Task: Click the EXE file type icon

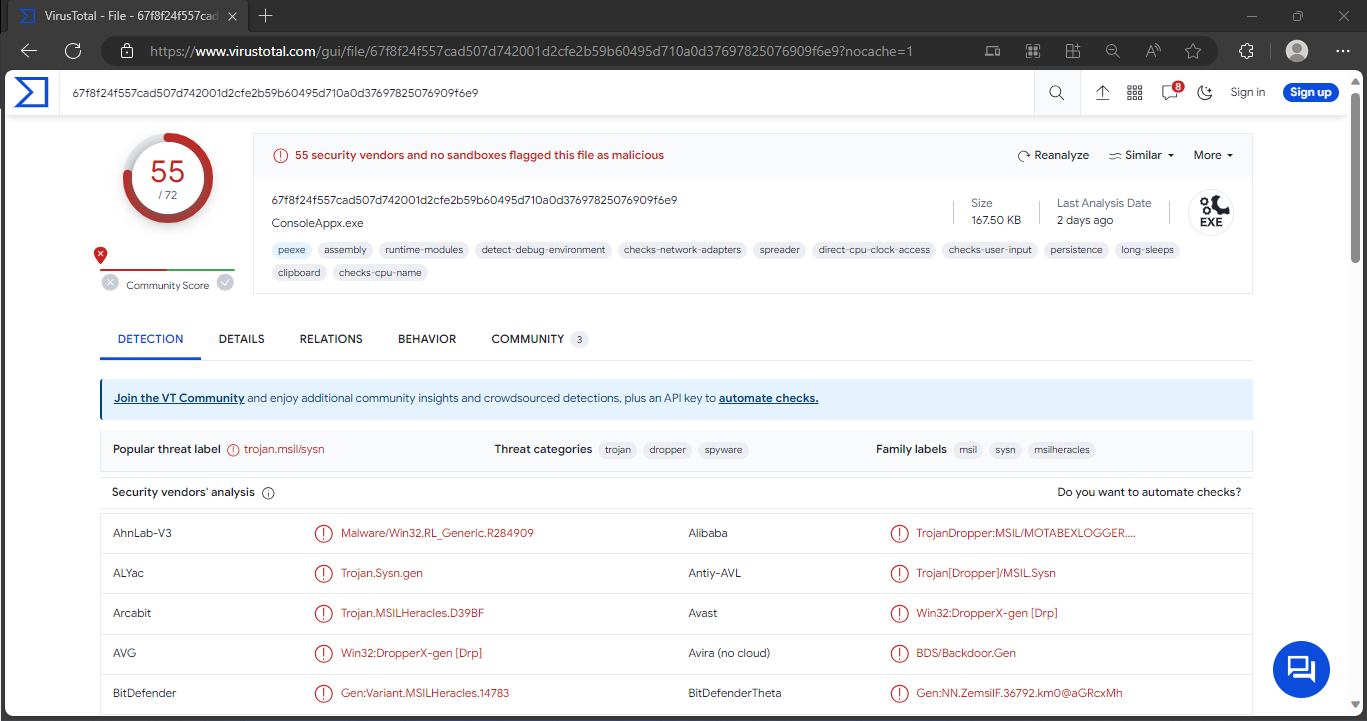Action: (1211, 211)
